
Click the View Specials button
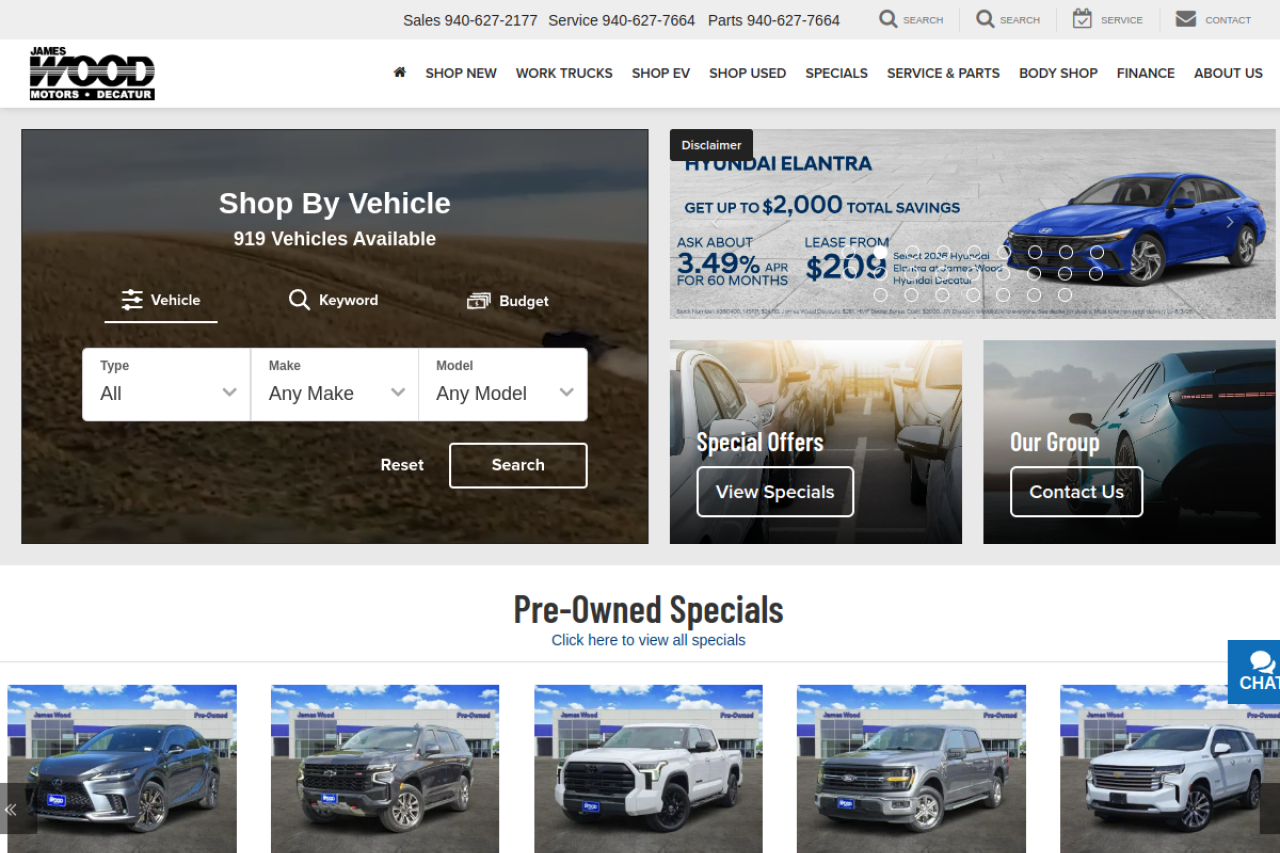pyautogui.click(x=775, y=492)
